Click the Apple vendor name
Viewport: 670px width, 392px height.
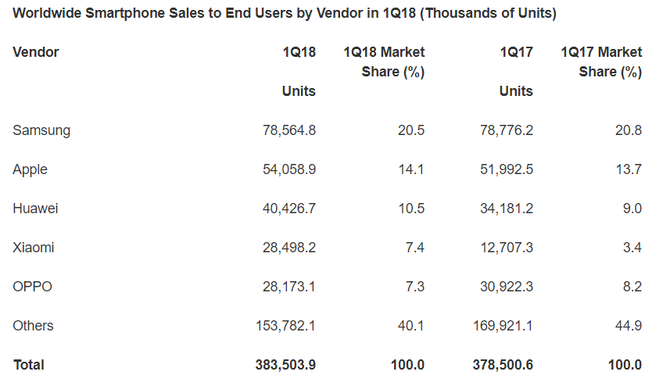click(30, 170)
